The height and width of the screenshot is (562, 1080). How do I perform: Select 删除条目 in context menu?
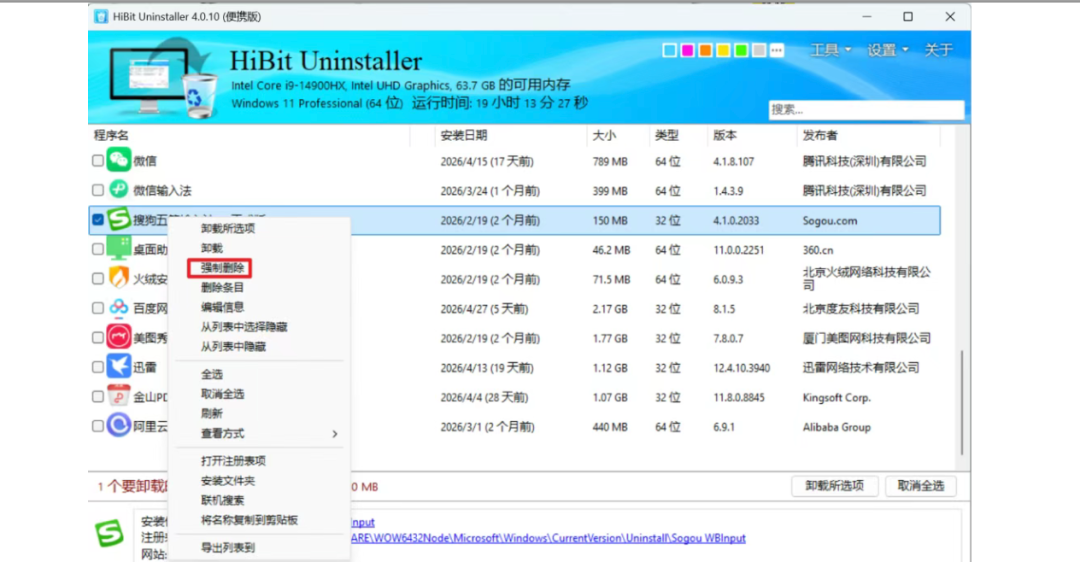click(222, 287)
